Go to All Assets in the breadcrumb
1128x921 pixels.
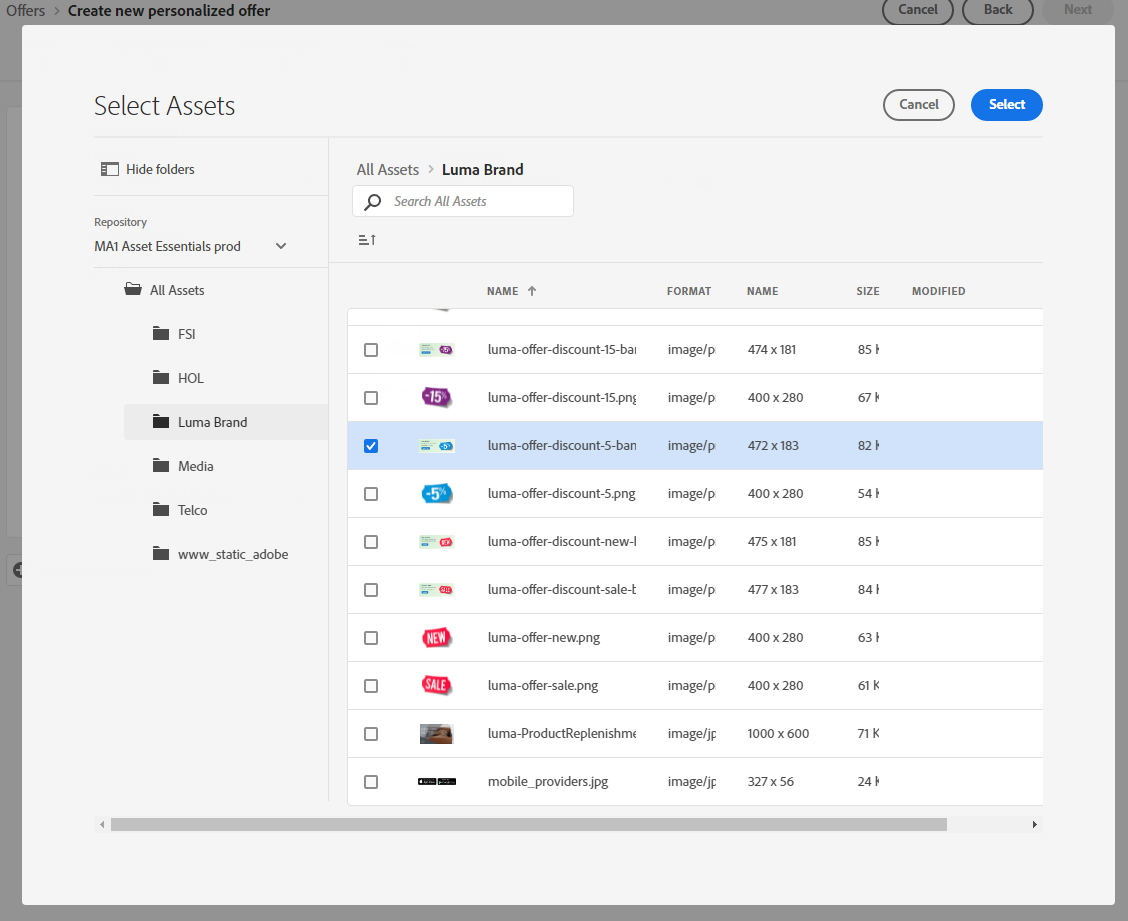point(388,170)
